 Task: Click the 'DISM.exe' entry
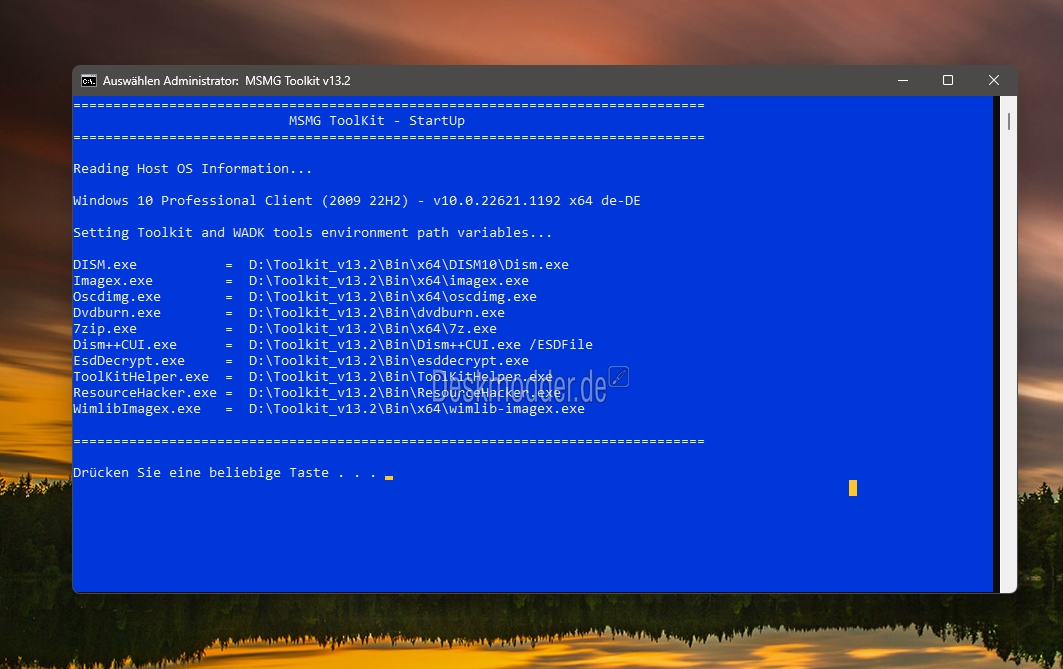click(105, 264)
